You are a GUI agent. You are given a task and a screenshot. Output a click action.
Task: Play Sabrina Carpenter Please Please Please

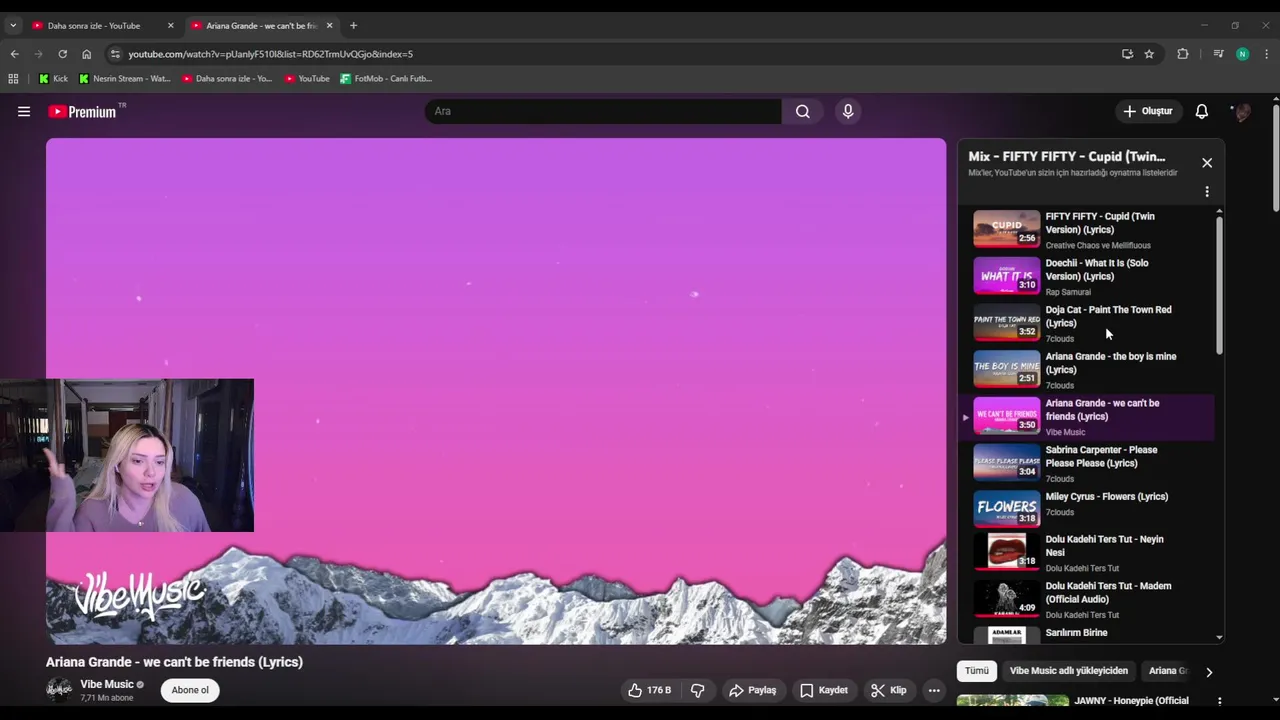pyautogui.click(x=1087, y=463)
